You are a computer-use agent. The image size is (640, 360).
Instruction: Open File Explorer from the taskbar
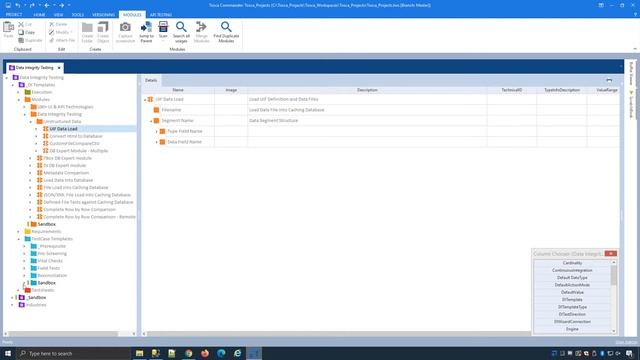tap(140, 353)
